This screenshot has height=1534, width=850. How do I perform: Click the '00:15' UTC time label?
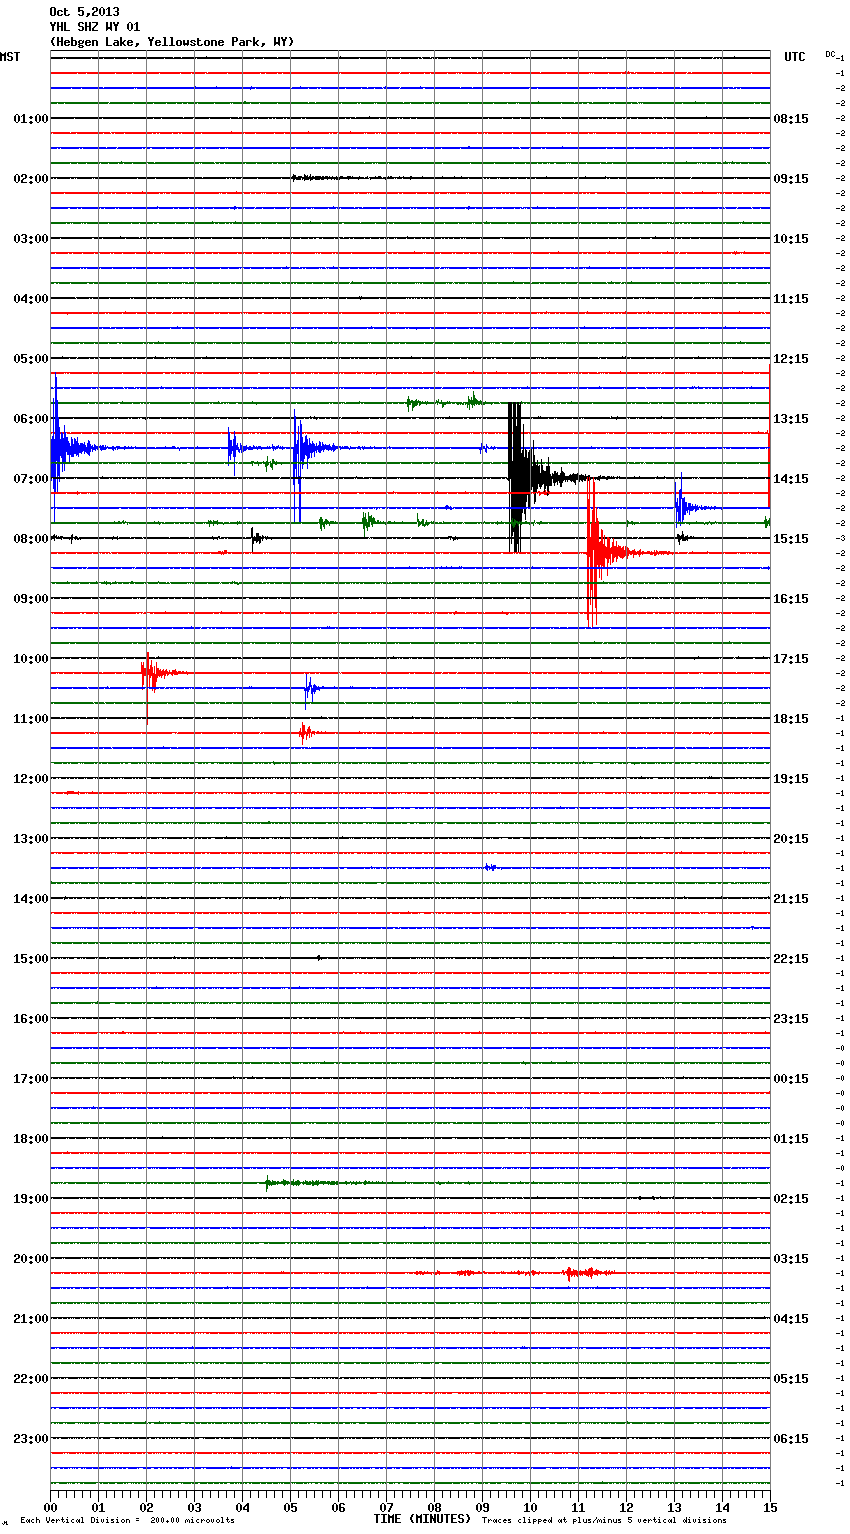click(791, 1079)
